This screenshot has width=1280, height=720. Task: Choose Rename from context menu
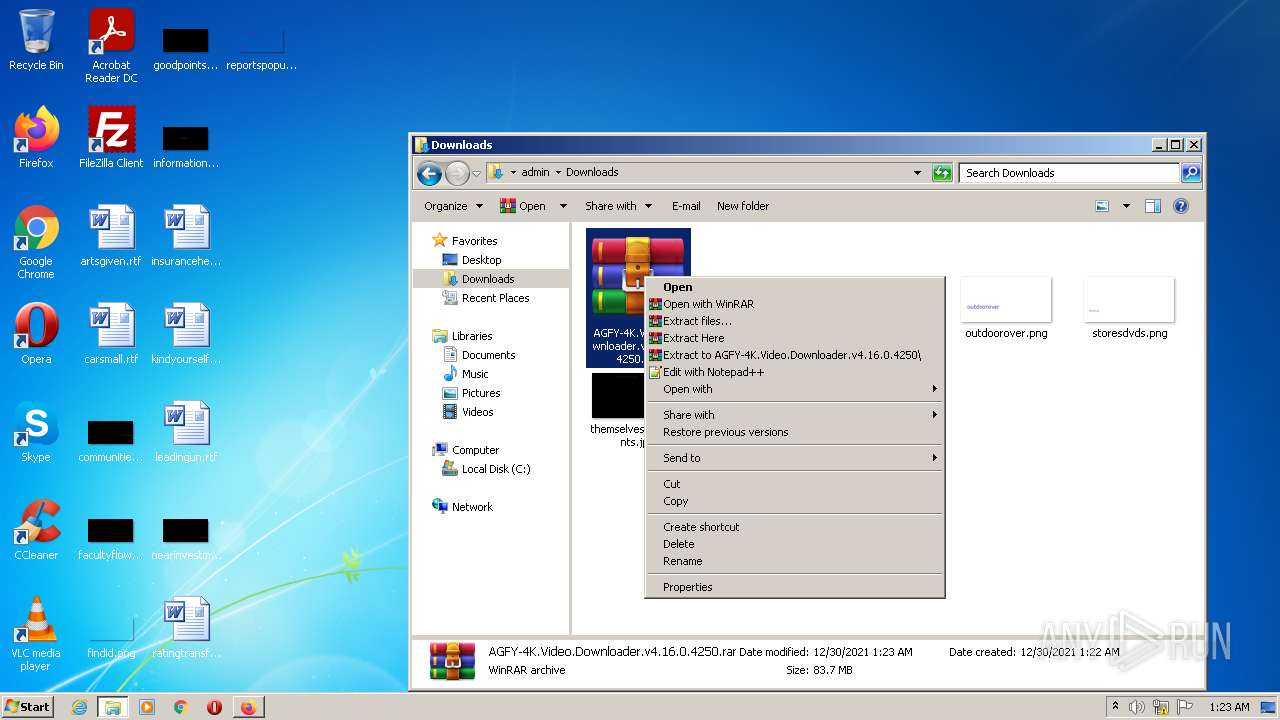(795, 561)
